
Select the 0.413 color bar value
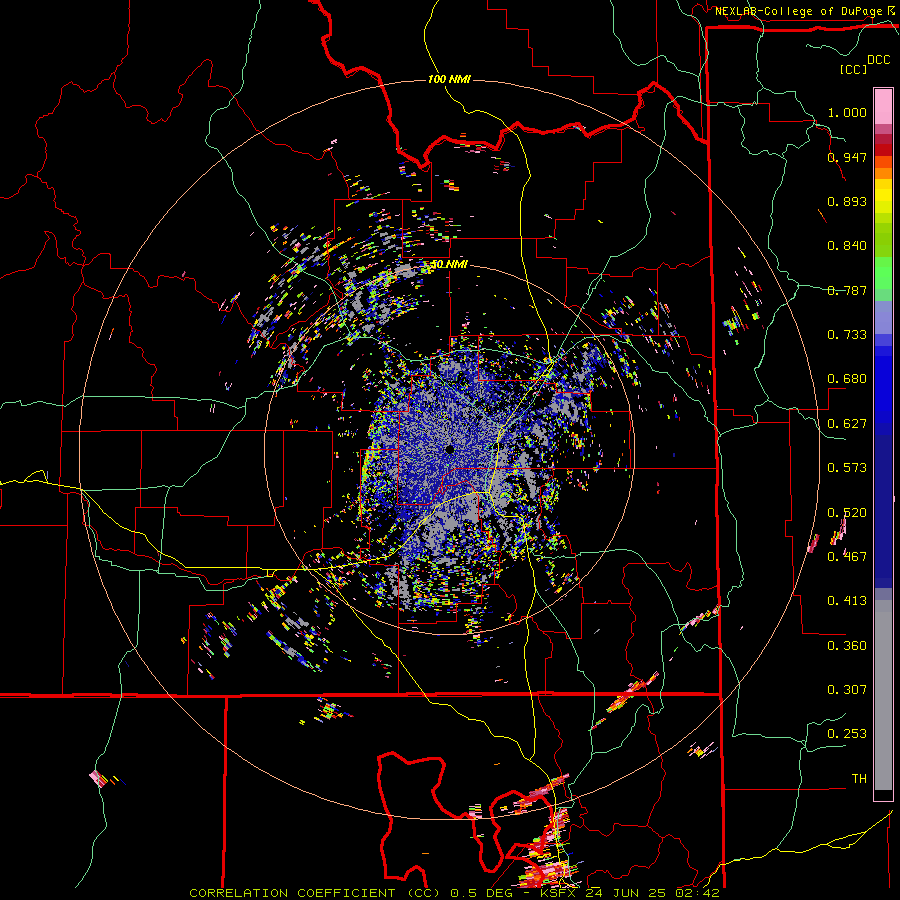[x=847, y=601]
